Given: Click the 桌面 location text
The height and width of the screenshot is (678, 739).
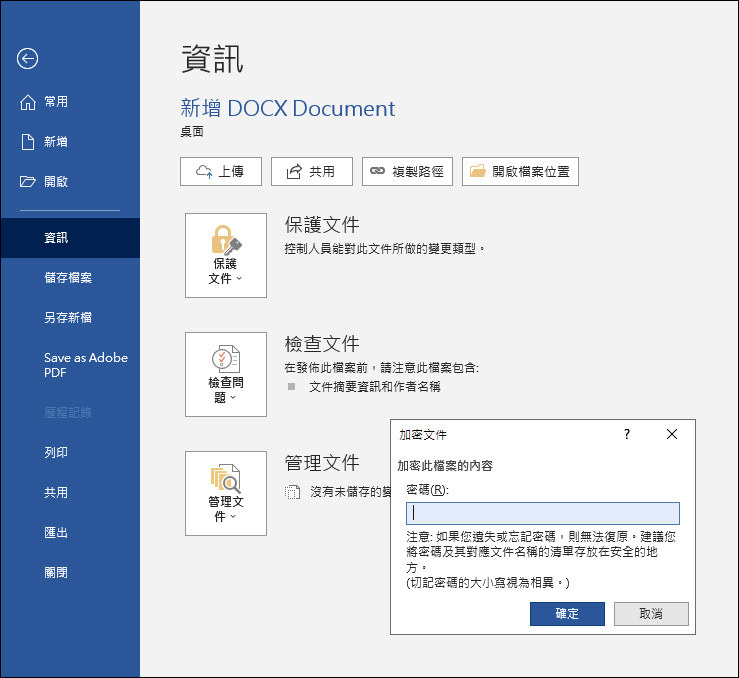Looking at the screenshot, I should [192, 131].
